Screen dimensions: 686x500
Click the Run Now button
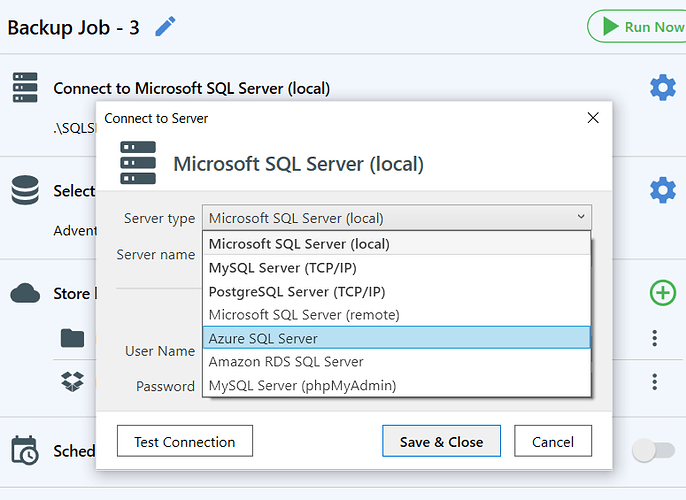[x=637, y=27]
